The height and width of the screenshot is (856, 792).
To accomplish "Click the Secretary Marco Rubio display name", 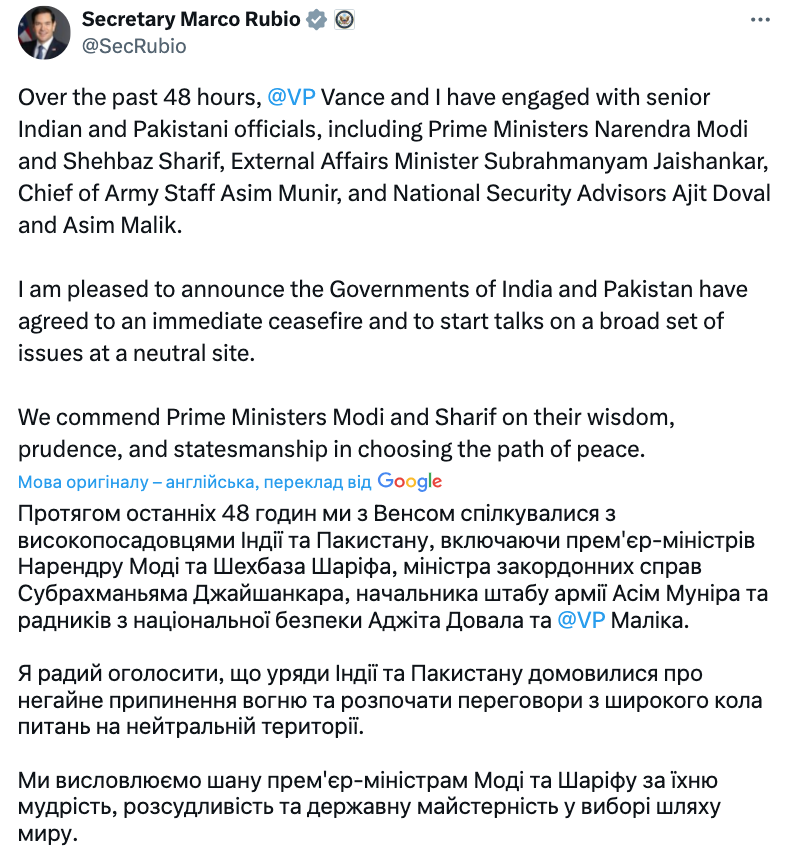I will tap(191, 20).
